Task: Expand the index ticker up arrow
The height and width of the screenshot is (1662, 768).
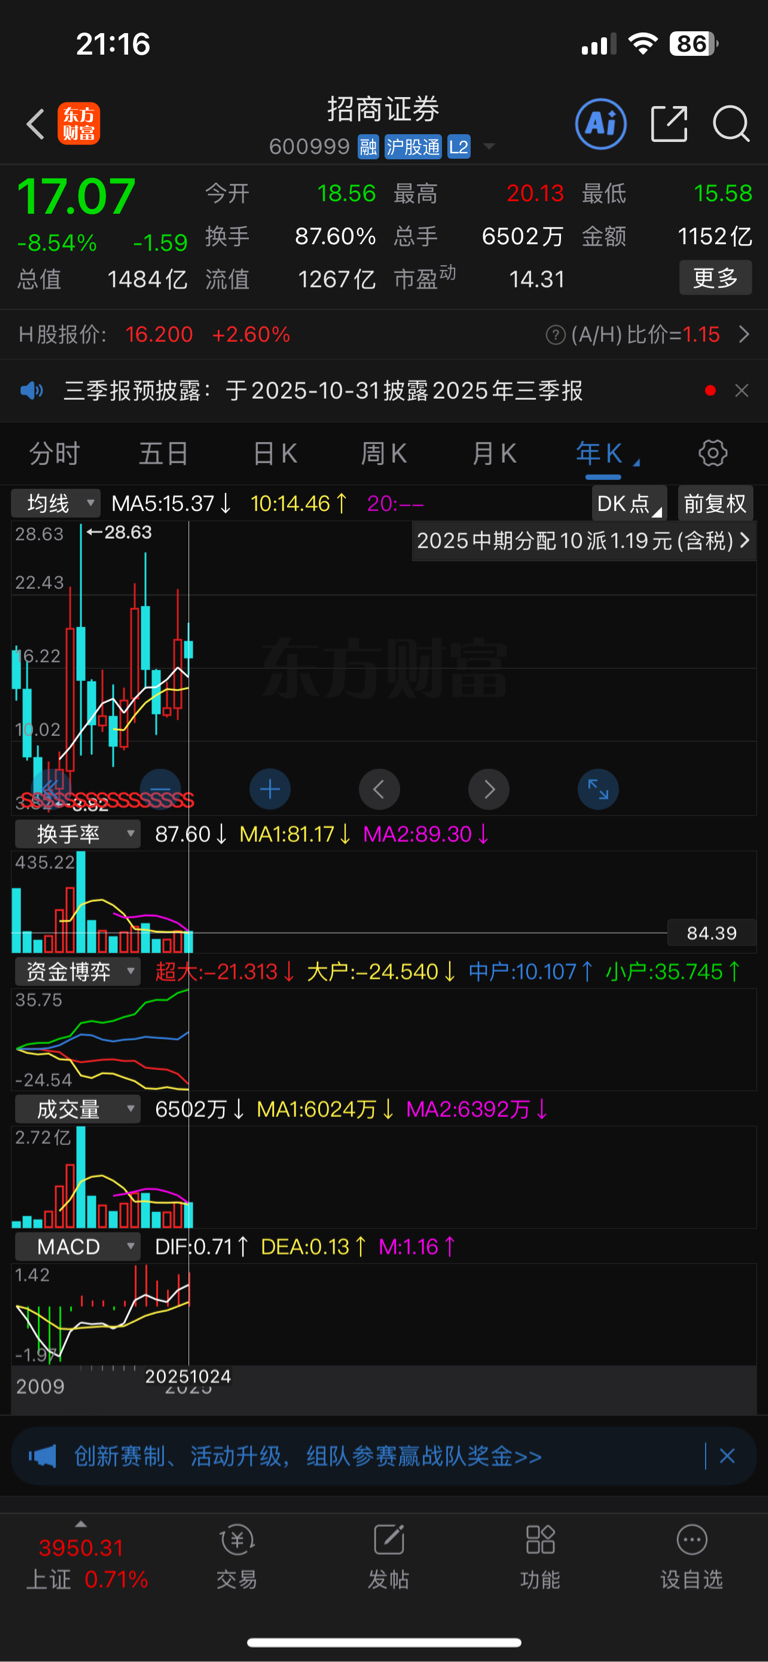Action: (81, 1524)
